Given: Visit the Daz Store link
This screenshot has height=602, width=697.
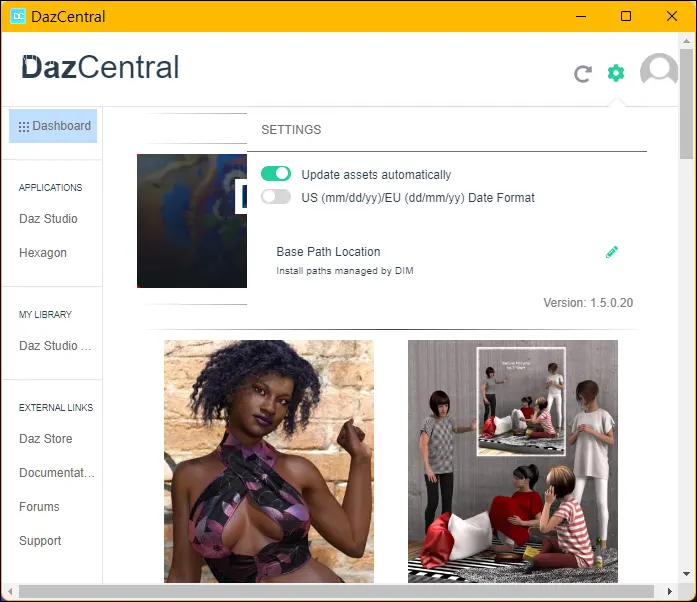Looking at the screenshot, I should click(x=45, y=439).
